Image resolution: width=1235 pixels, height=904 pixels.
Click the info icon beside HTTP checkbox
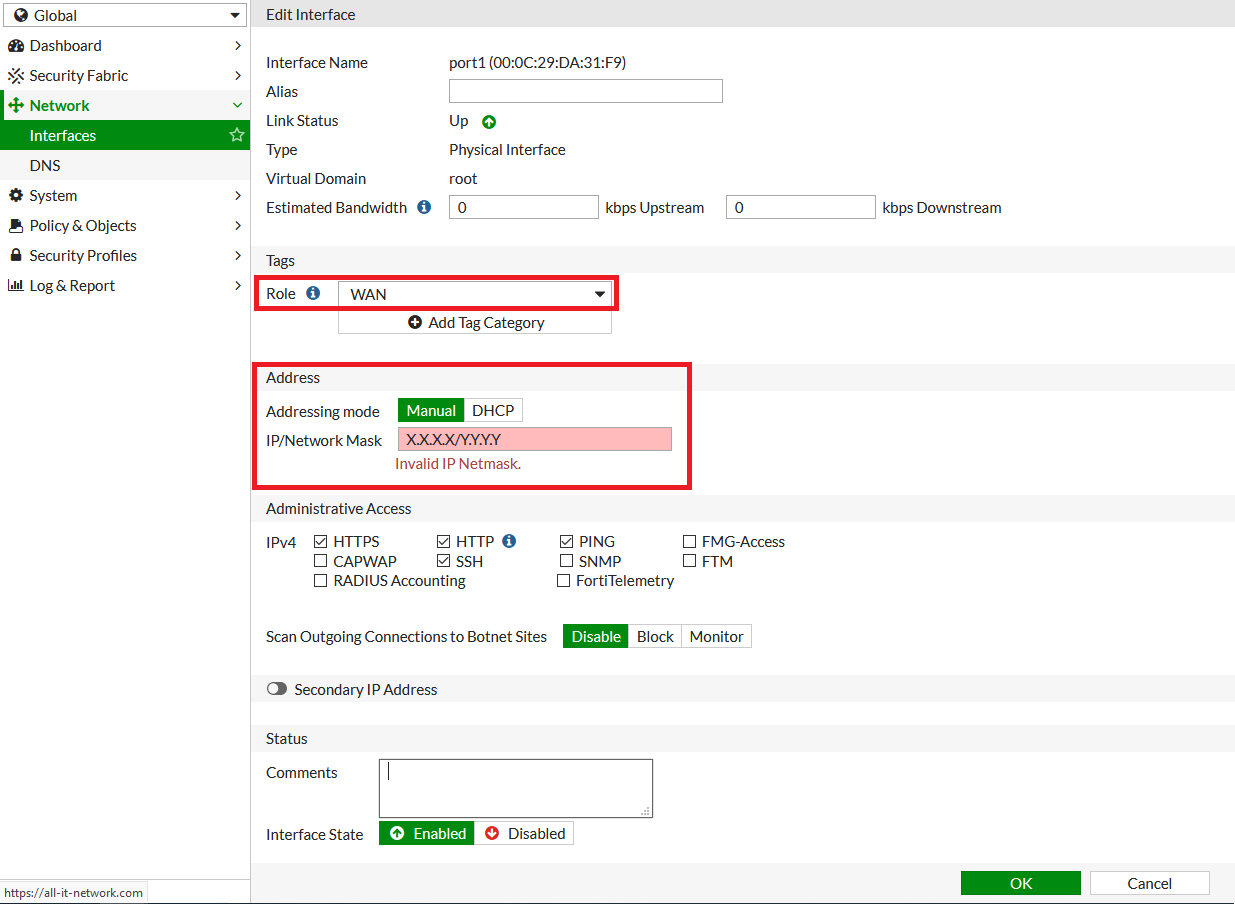pos(509,541)
